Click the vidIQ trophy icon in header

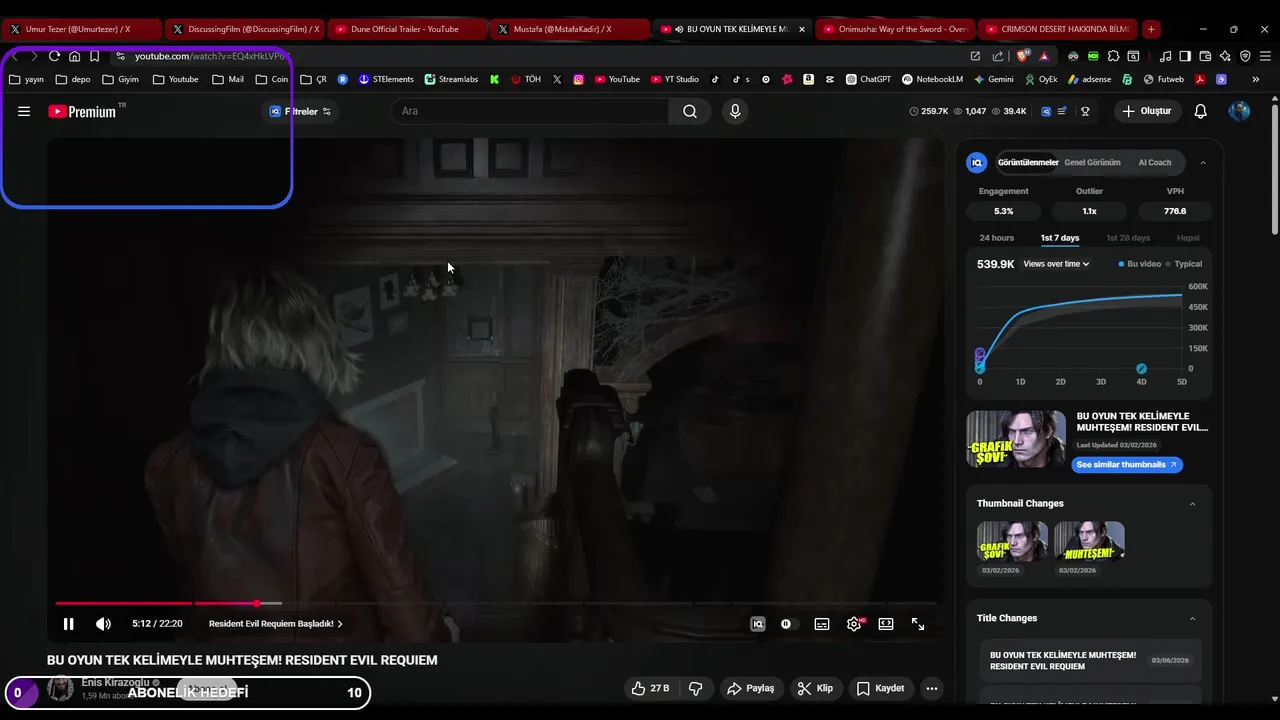click(1085, 111)
